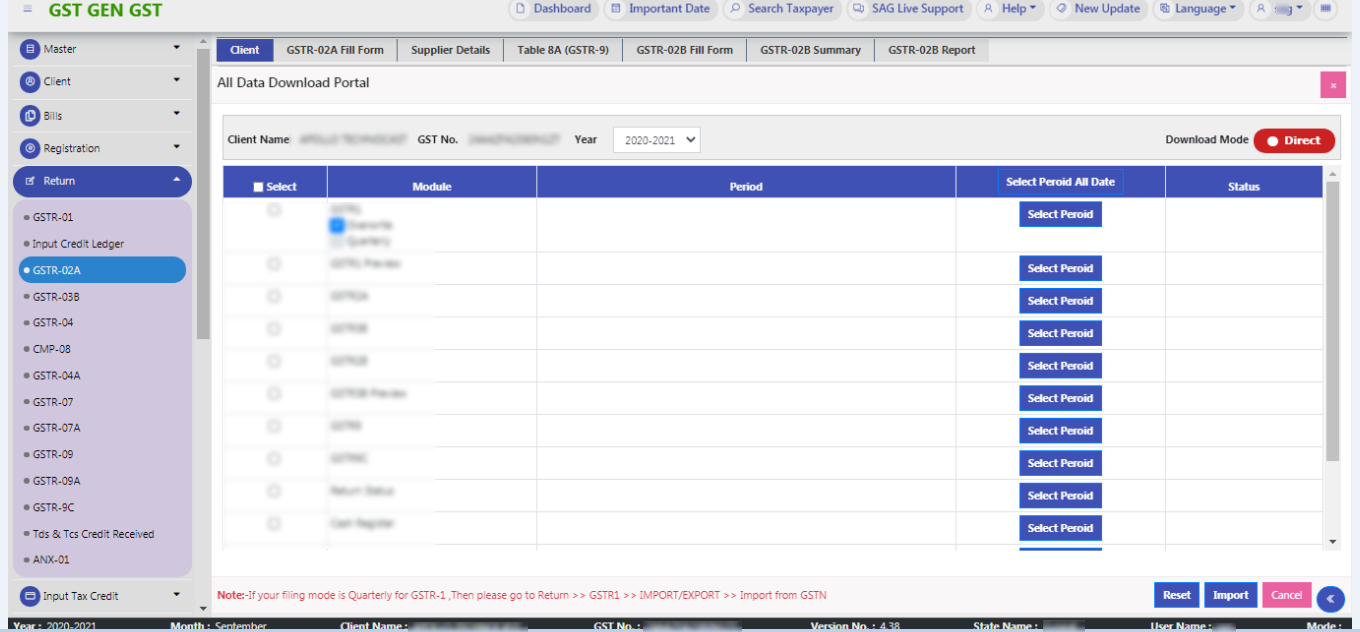
Task: Click the Input Tax Credit sidebar icon
Action: point(31,596)
